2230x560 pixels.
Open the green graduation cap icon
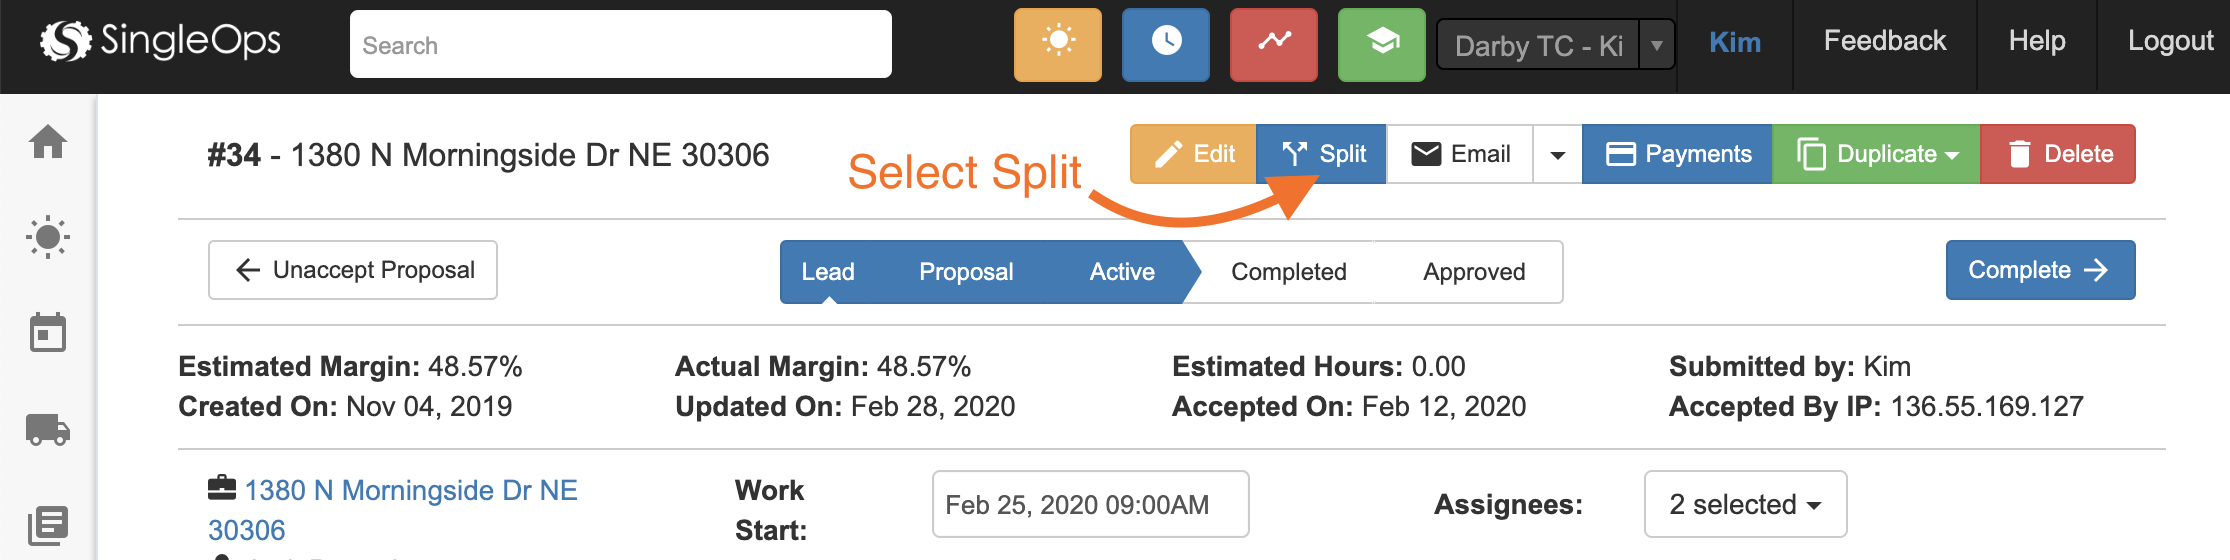(1381, 44)
